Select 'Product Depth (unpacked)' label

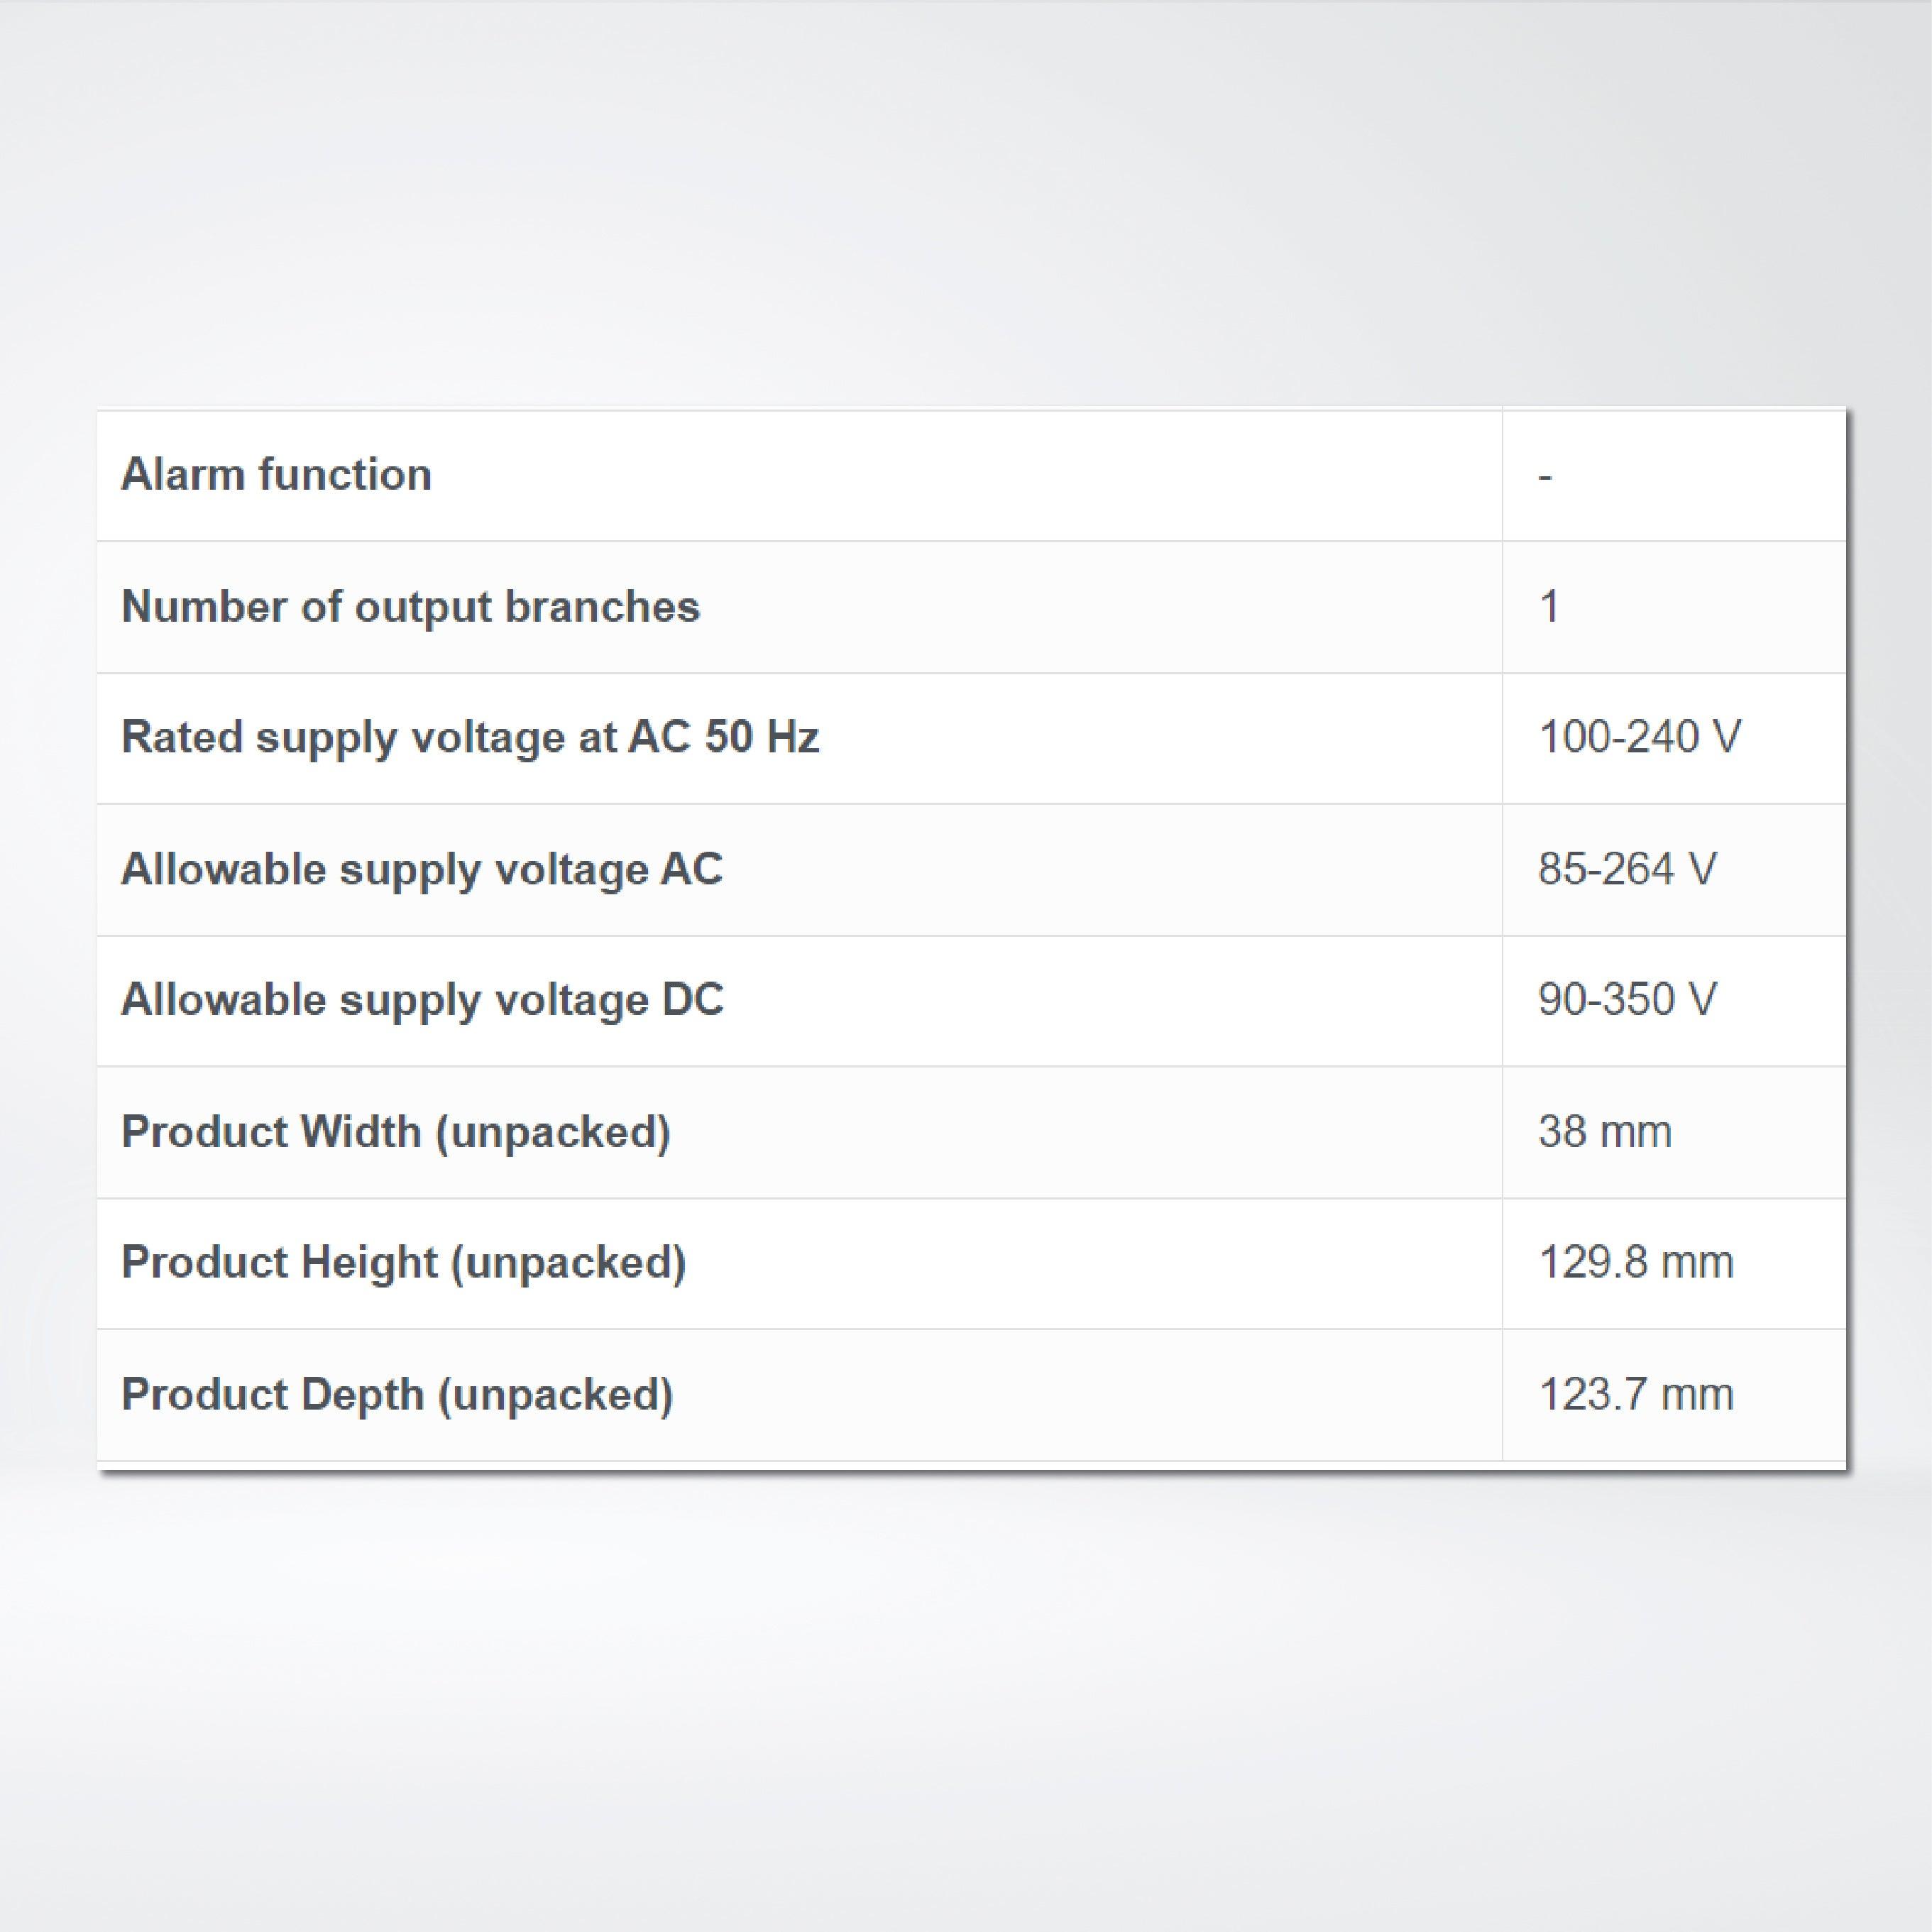[x=397, y=1395]
